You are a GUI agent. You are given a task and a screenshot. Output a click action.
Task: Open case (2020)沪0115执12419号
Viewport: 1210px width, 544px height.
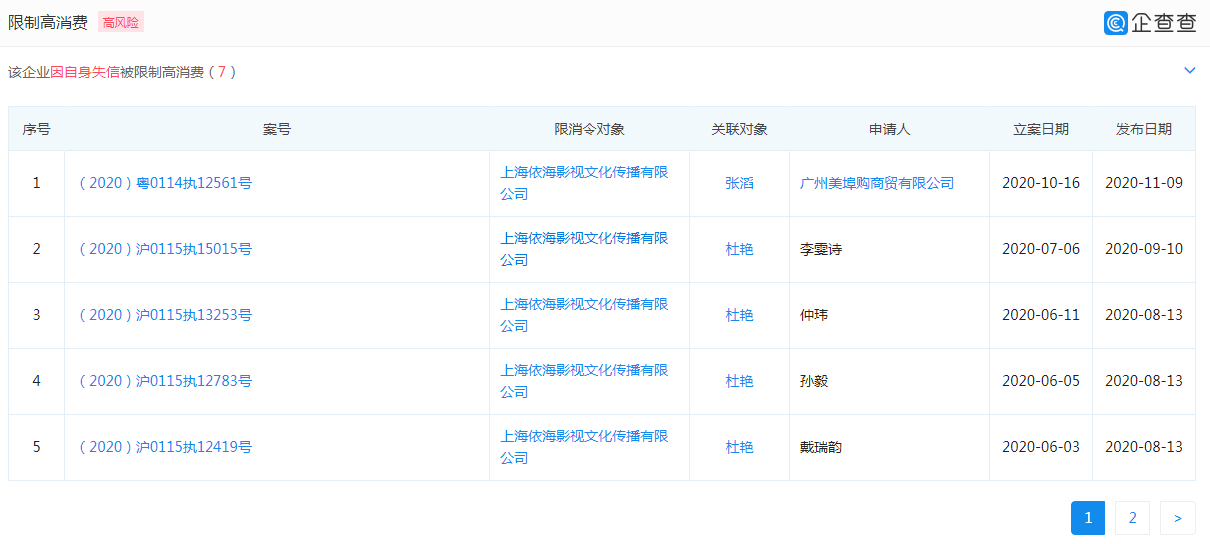click(165, 447)
